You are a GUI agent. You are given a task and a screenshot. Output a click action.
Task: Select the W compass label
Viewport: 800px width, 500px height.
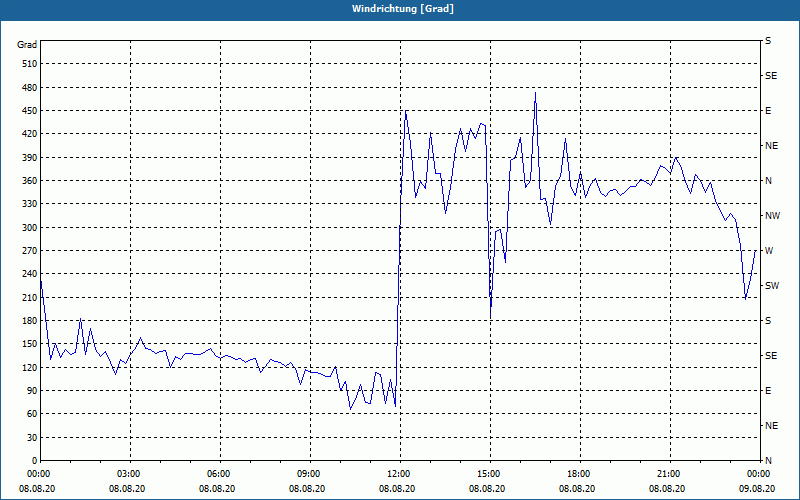coord(769,251)
